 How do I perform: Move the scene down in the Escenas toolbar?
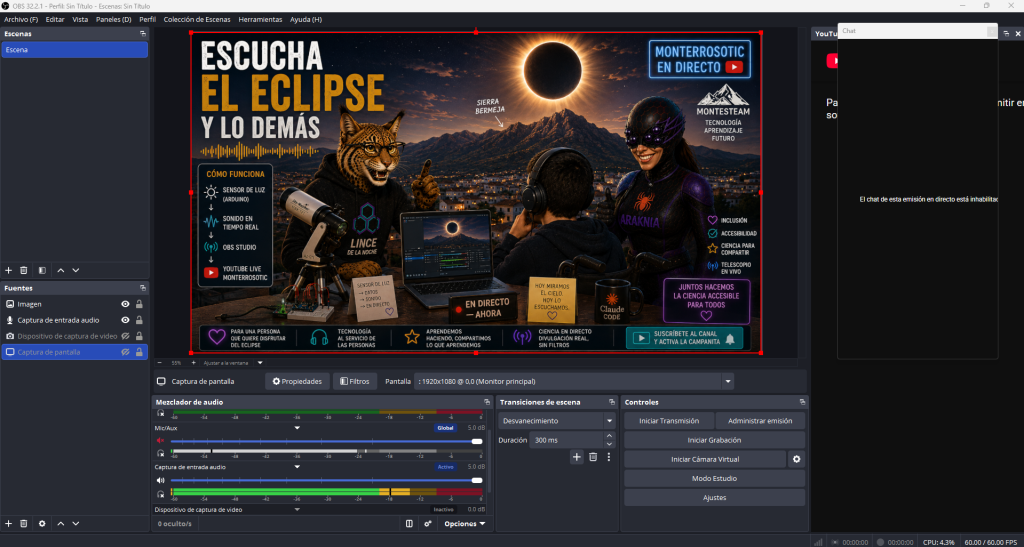click(76, 270)
